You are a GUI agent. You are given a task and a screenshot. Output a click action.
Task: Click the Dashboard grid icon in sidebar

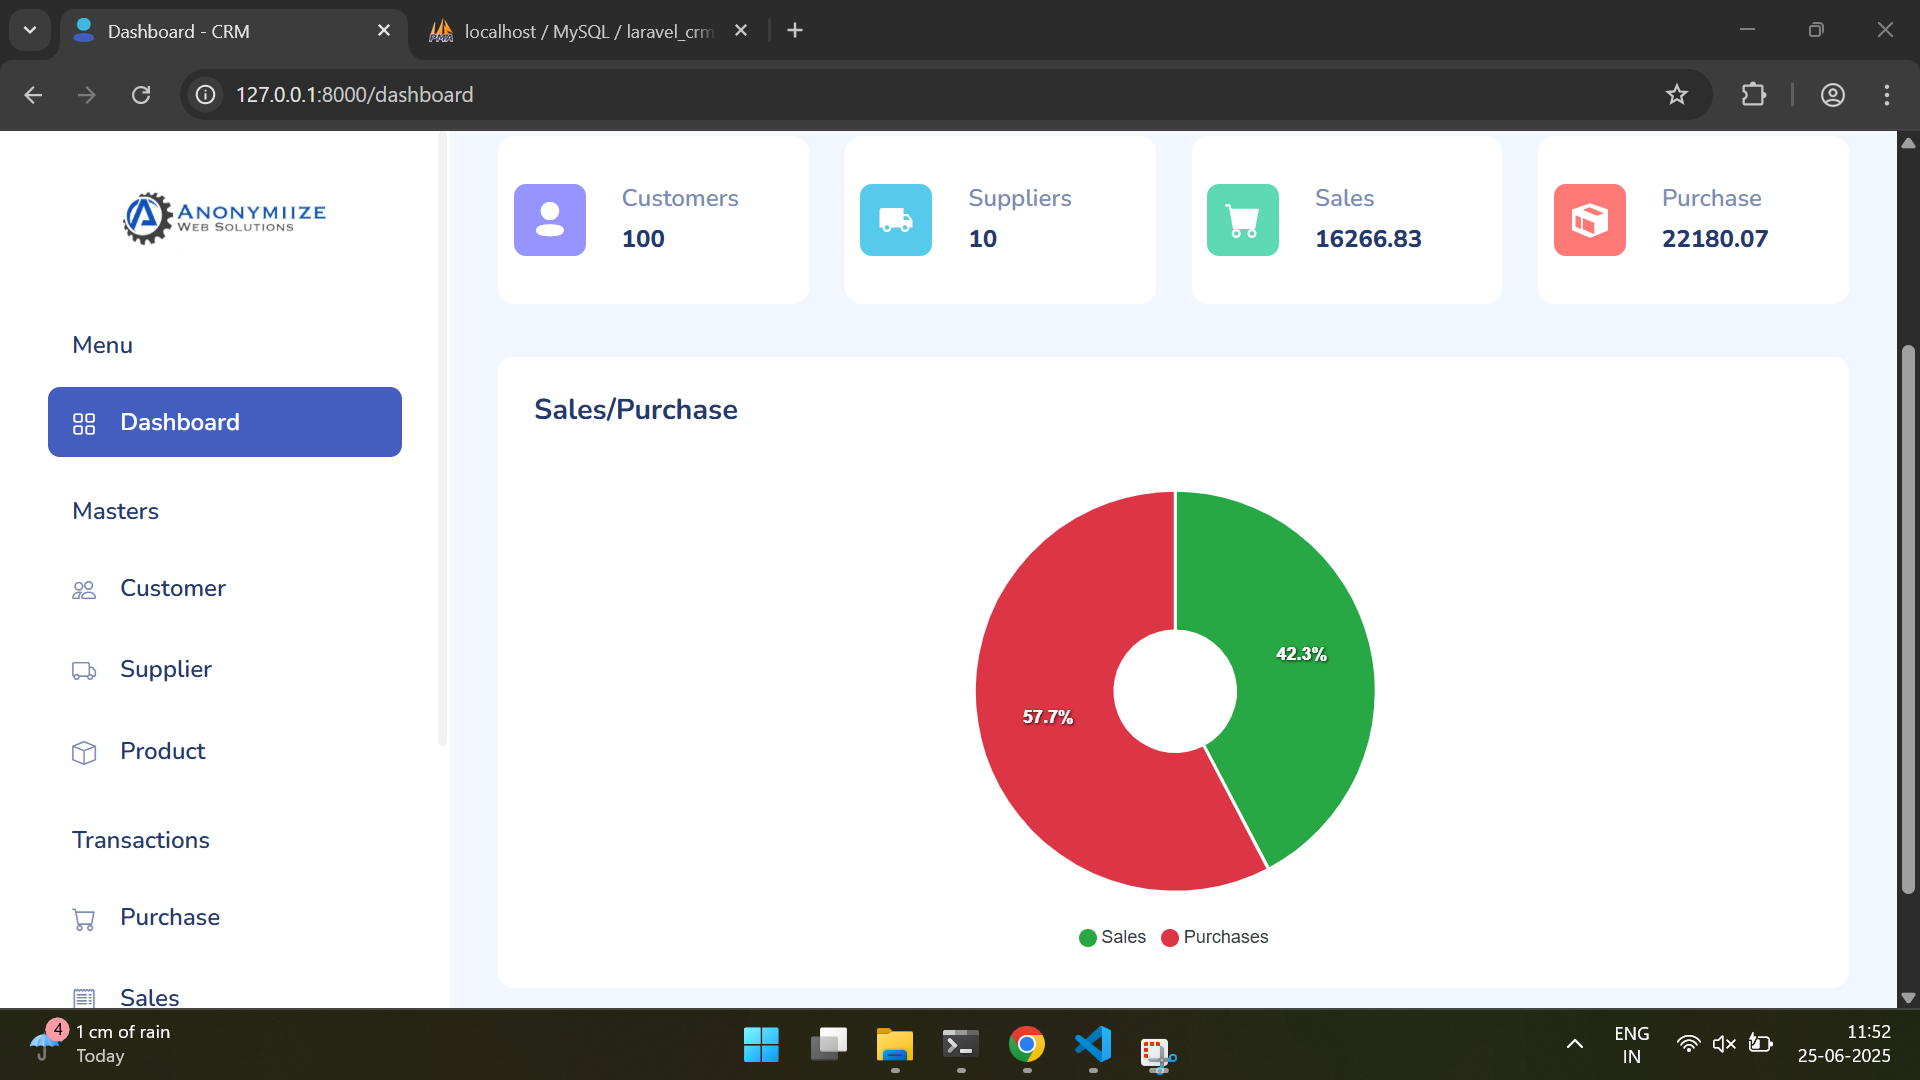pyautogui.click(x=84, y=423)
